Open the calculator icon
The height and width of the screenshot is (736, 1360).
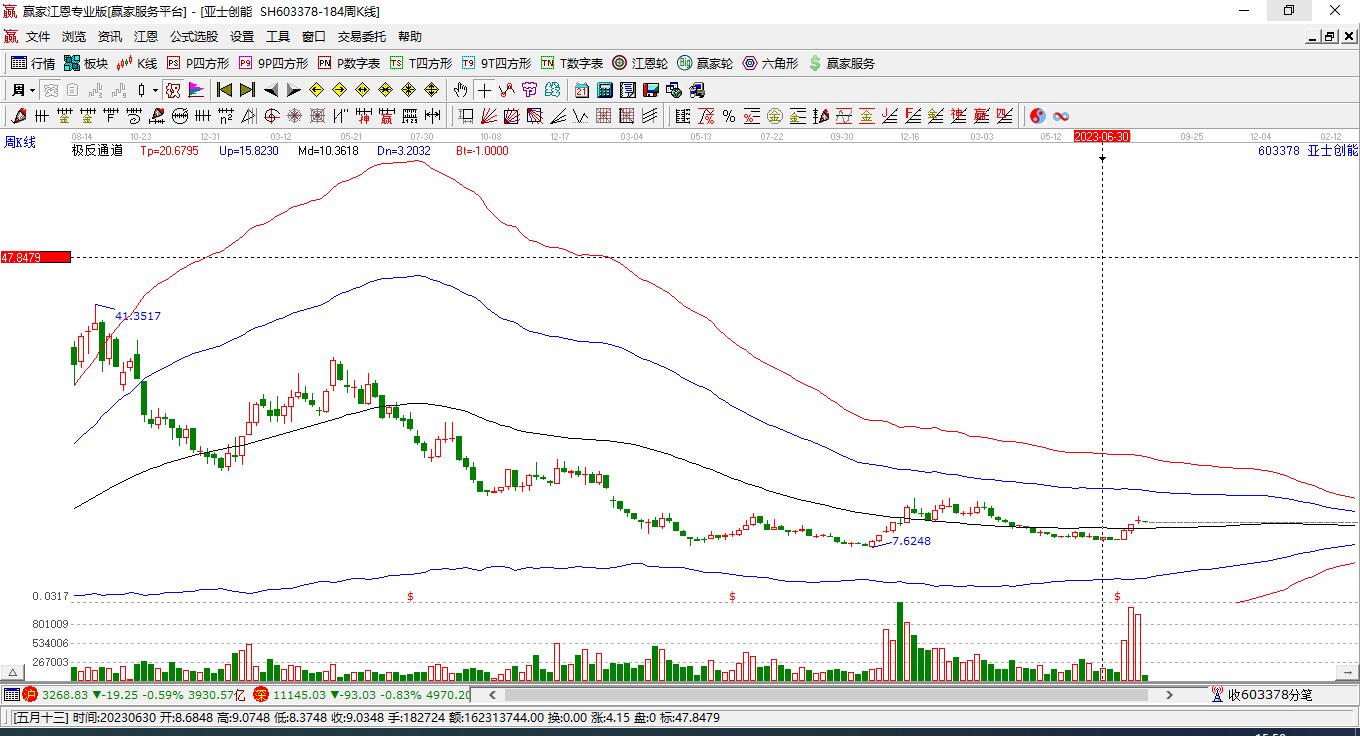(x=604, y=90)
